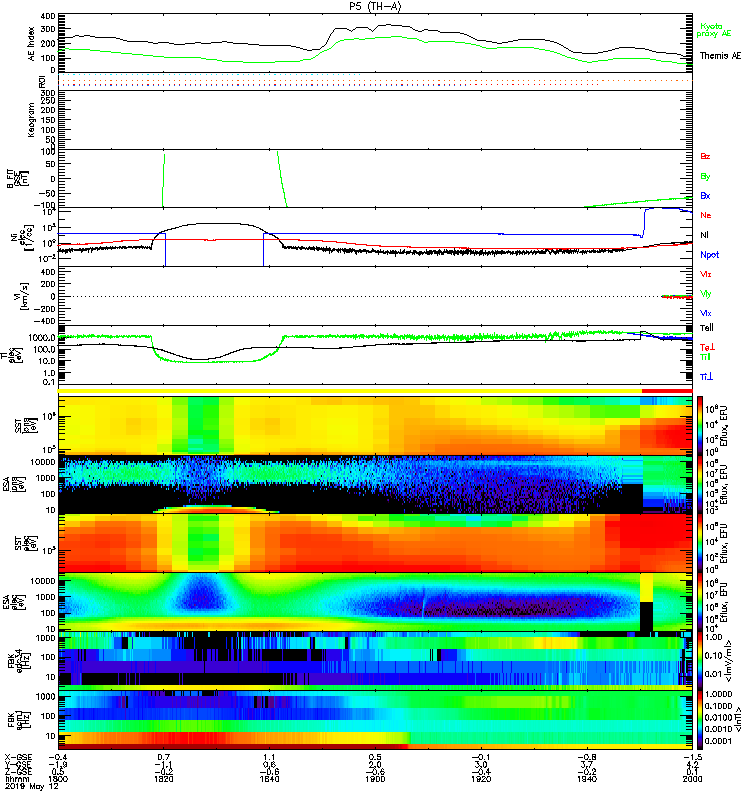The image size is (750, 800).
Task: Click the FBK edc34 <|mV/m|> color bar
Action: [699, 661]
